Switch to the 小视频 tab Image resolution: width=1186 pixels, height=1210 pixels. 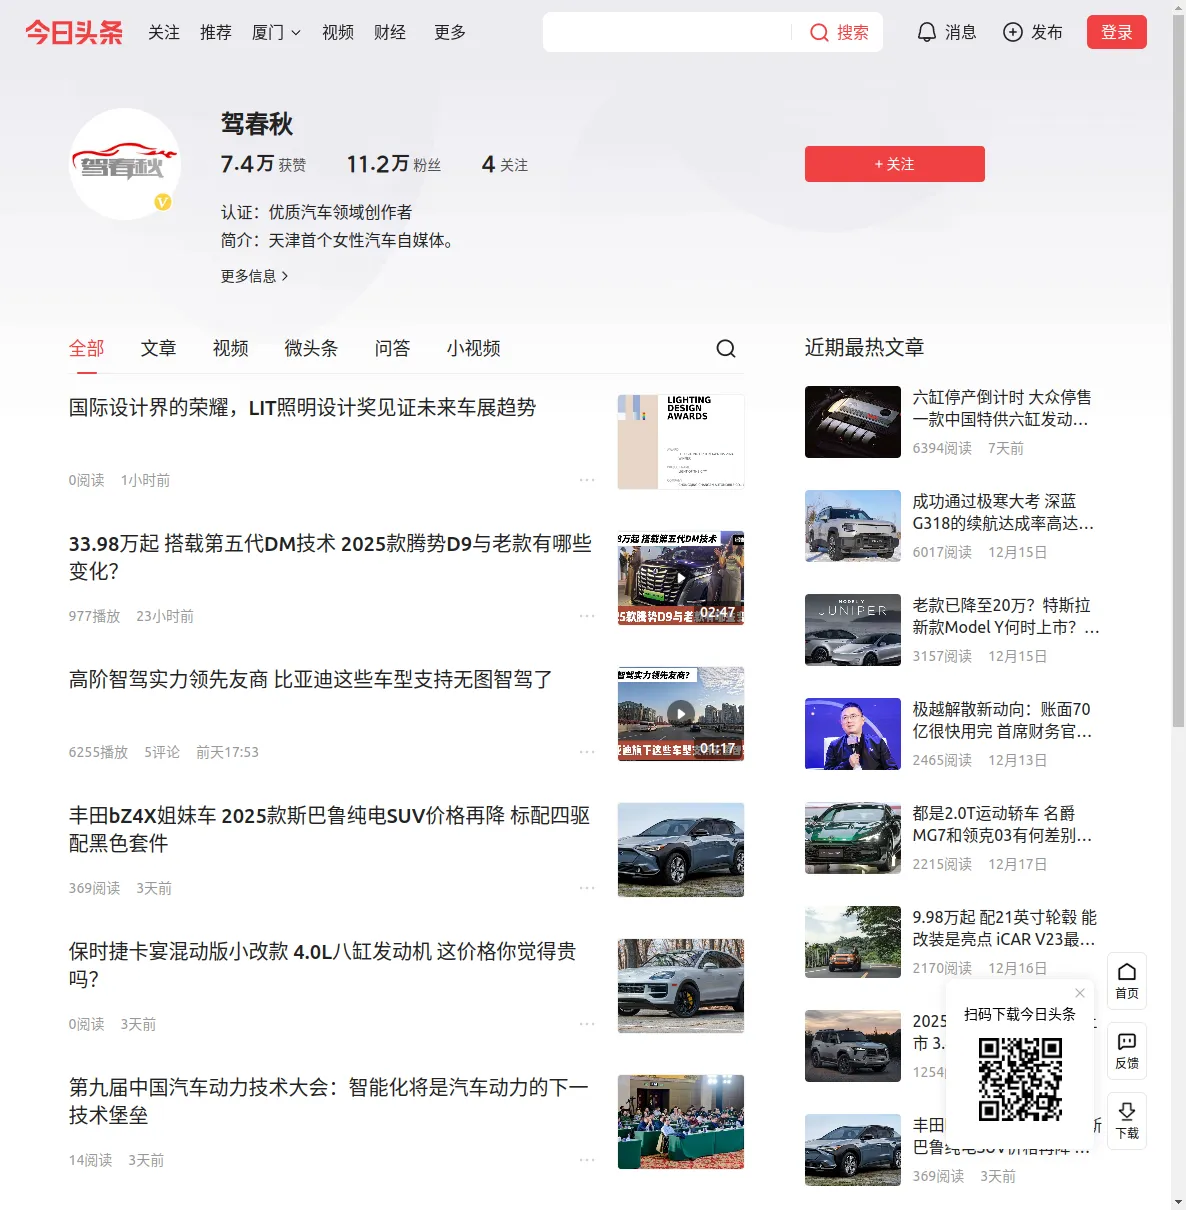(474, 348)
